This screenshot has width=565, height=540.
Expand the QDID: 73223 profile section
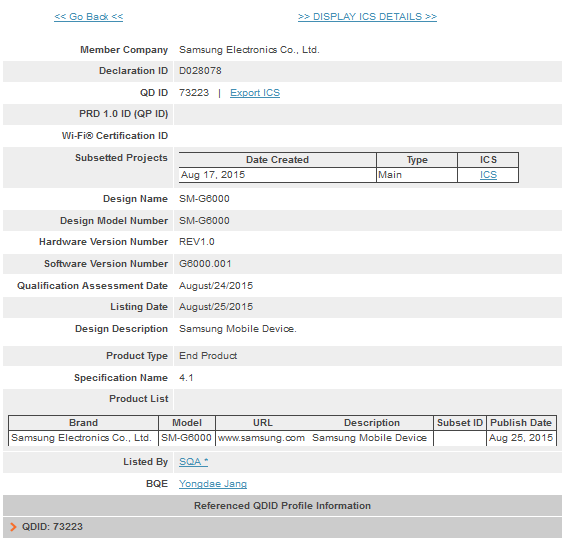tap(282, 527)
